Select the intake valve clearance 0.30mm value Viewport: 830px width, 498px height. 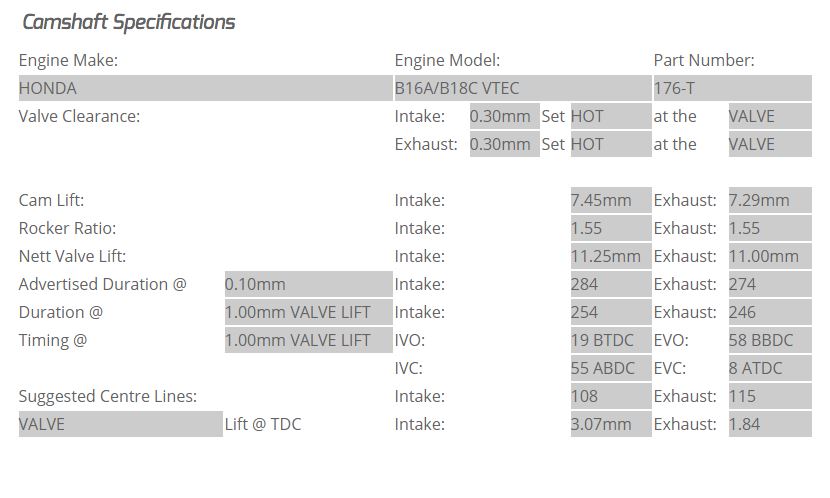coord(504,116)
